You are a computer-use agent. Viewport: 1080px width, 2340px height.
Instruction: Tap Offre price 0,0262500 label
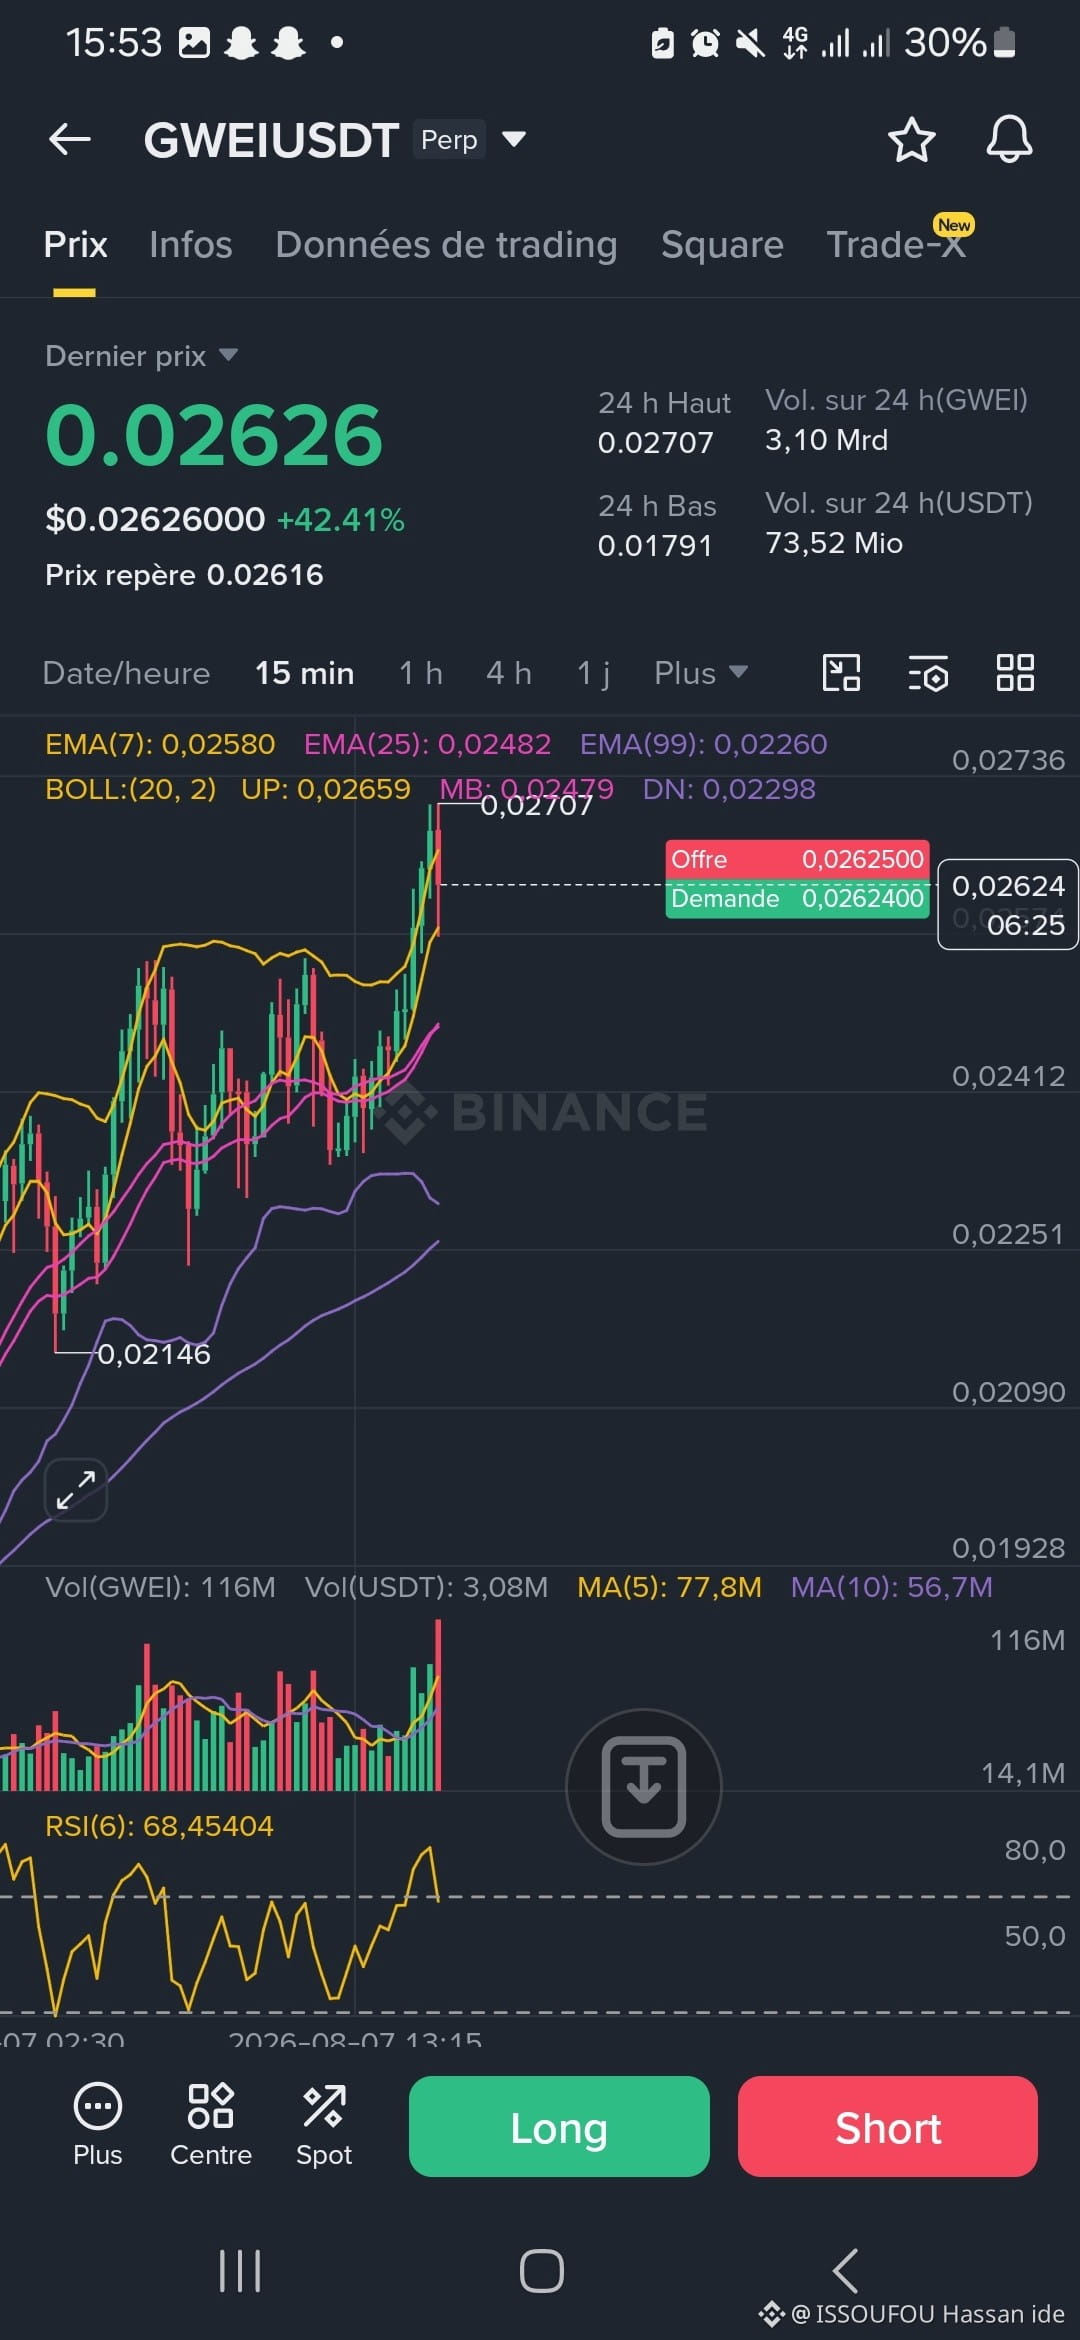pos(797,859)
